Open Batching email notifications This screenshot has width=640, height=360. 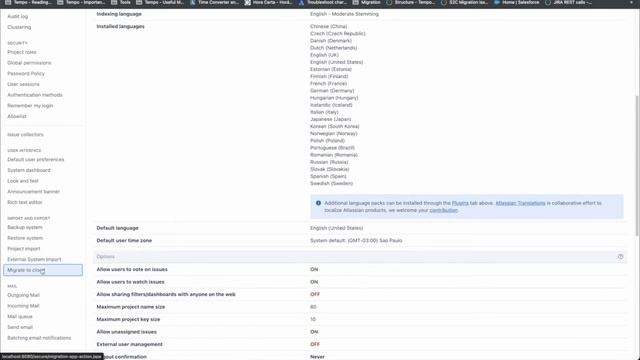tap(39, 338)
